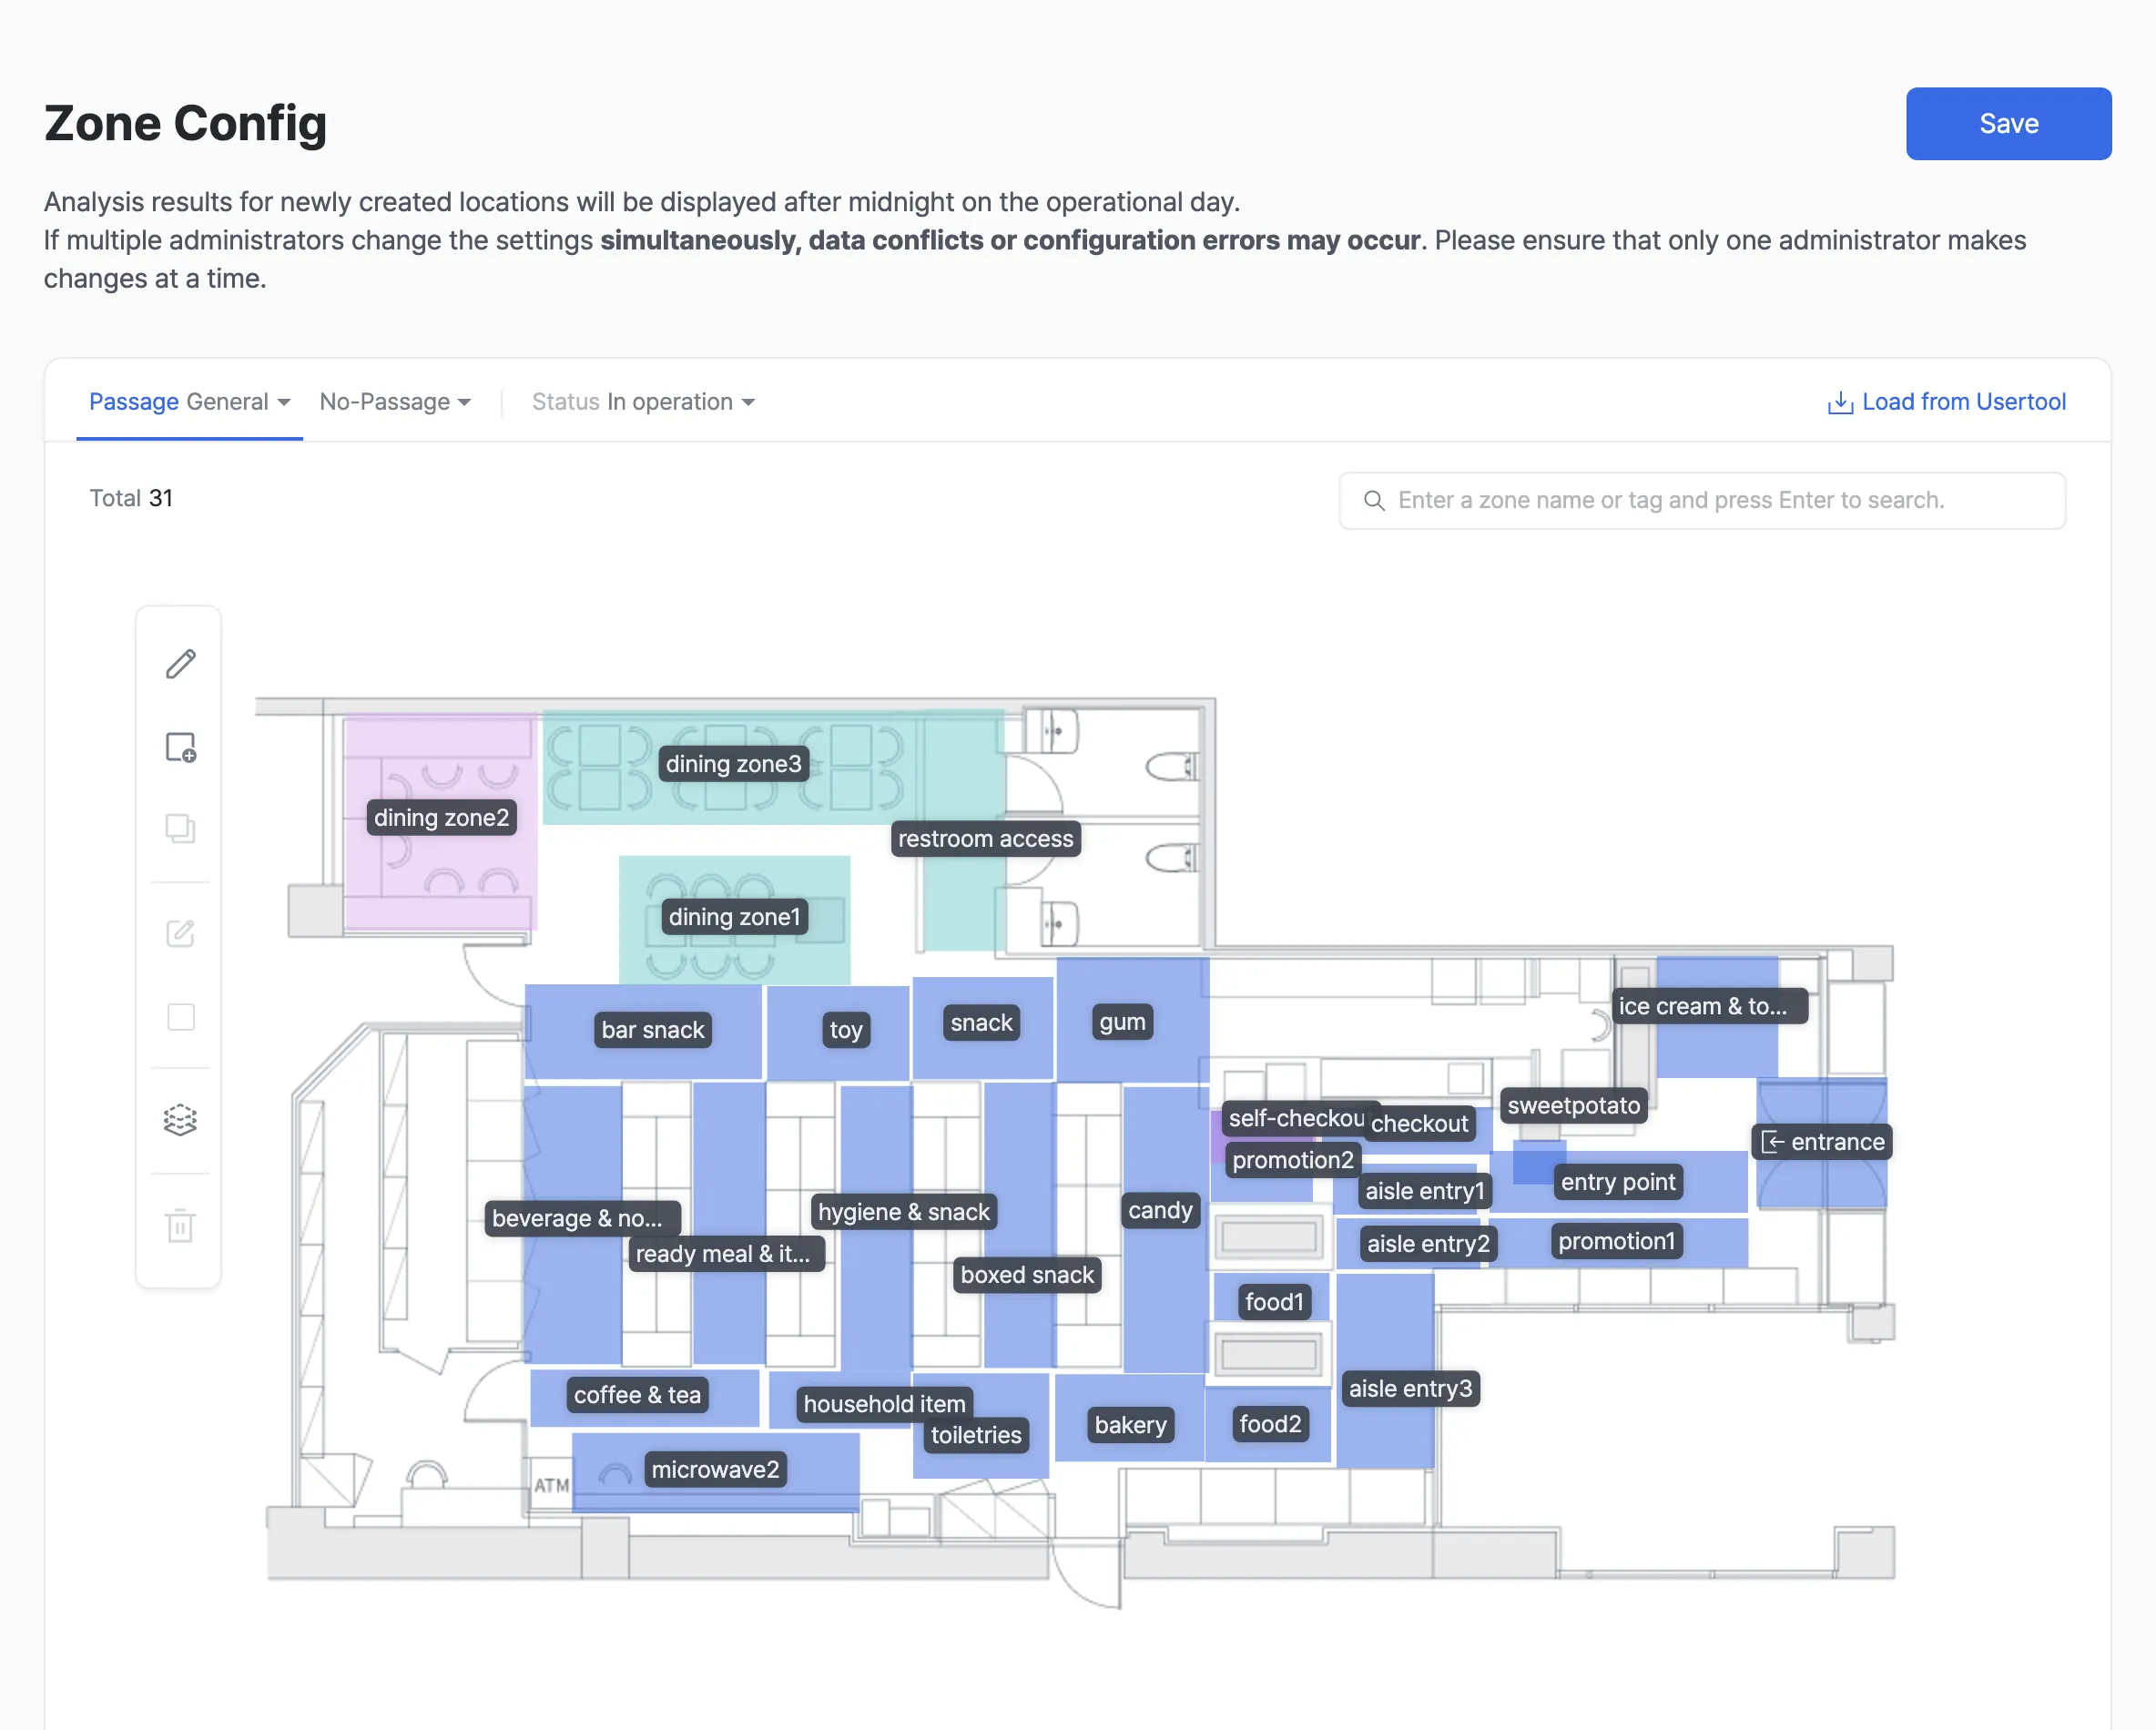Select the pencil draw tool
The image size is (2156, 1730).
(x=180, y=664)
